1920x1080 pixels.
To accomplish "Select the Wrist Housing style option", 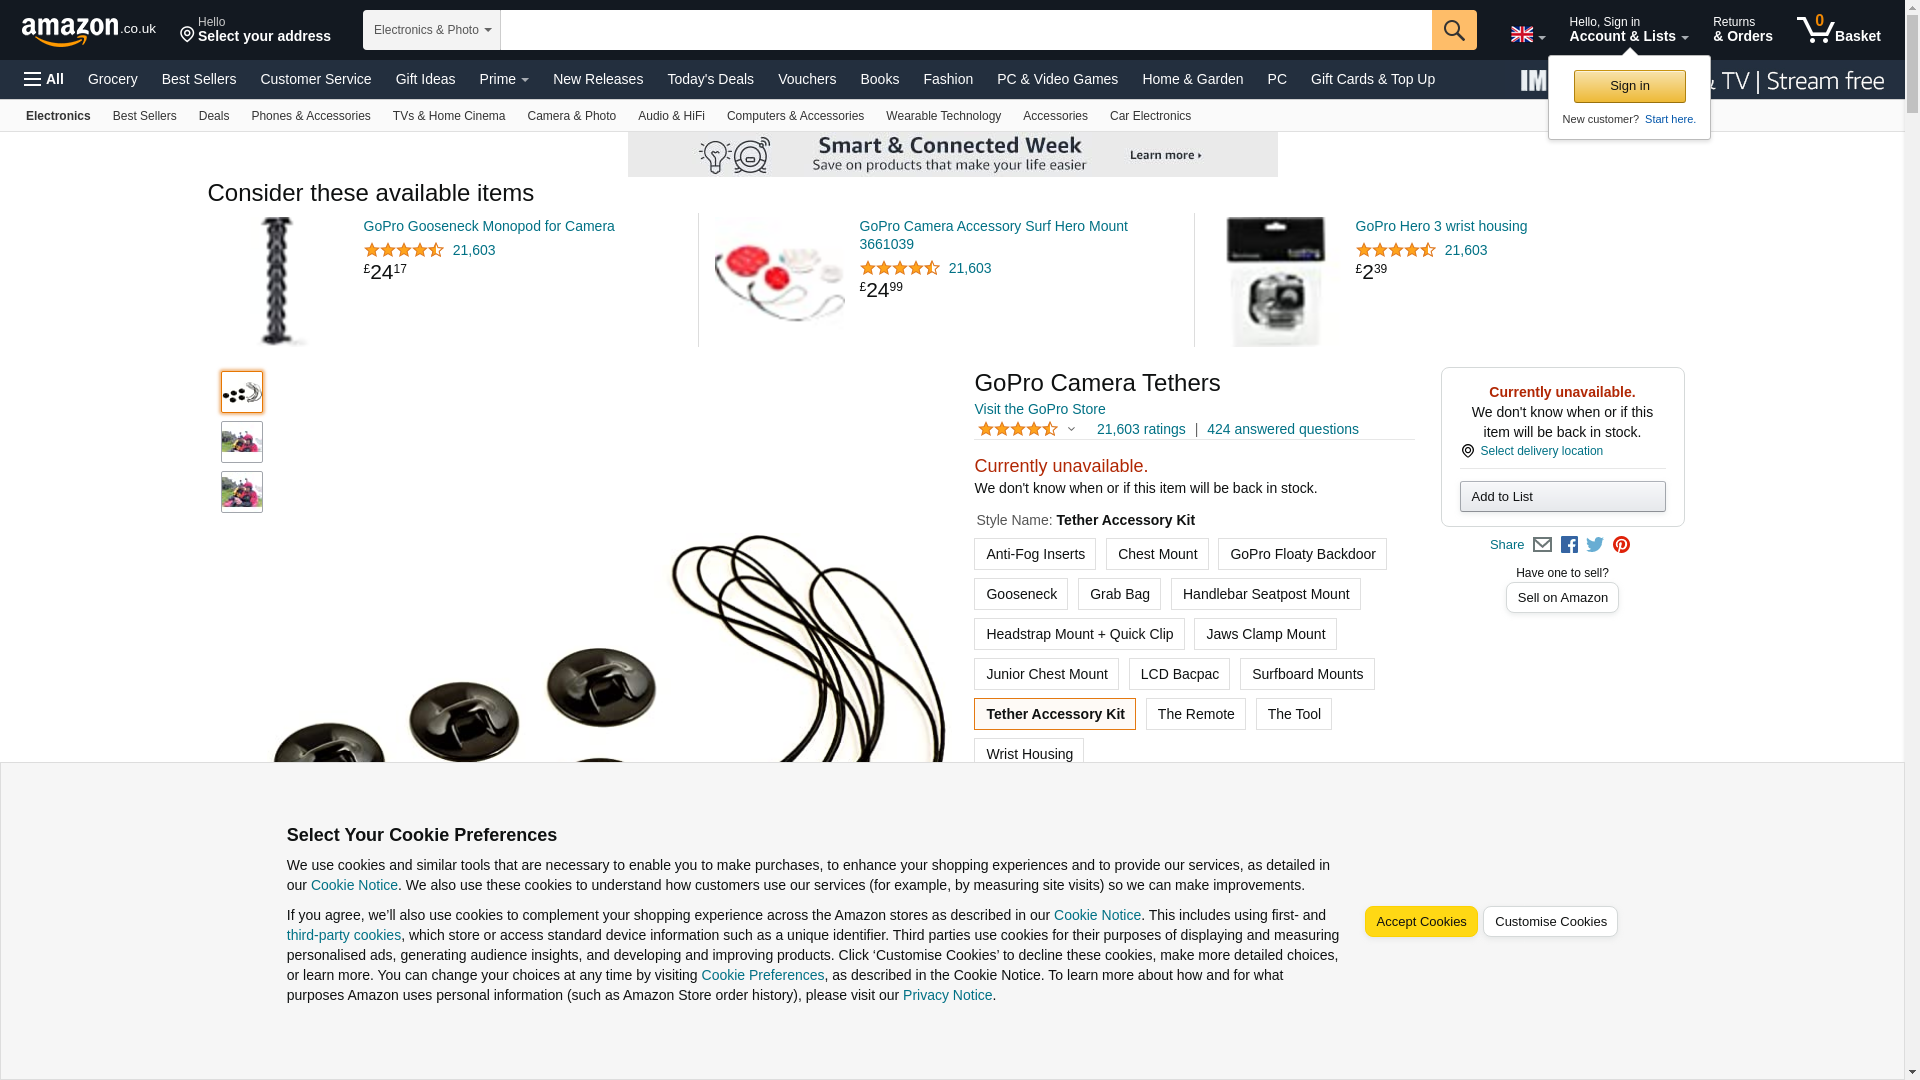I will click(x=1029, y=753).
